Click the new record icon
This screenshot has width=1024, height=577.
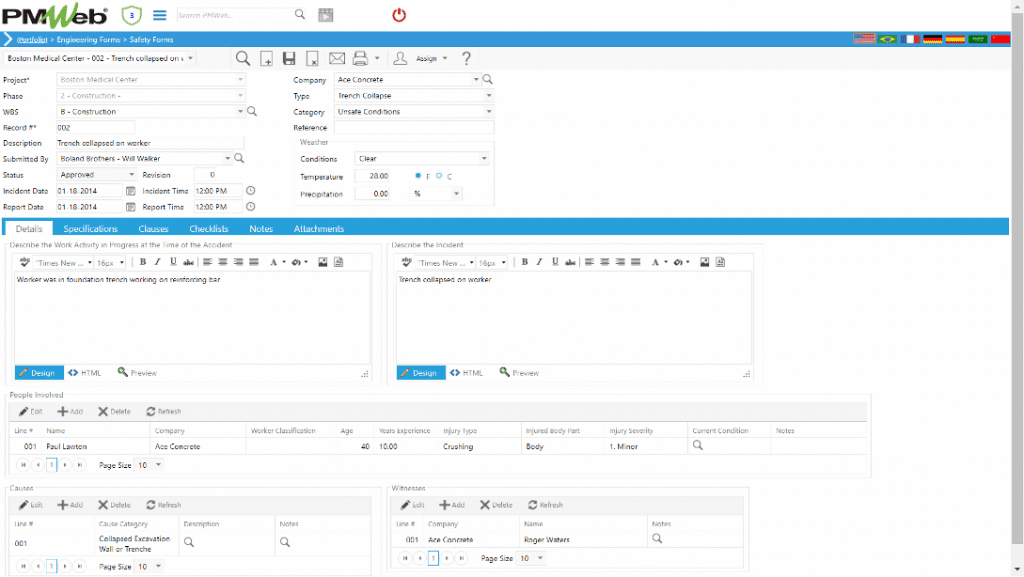pos(266,59)
